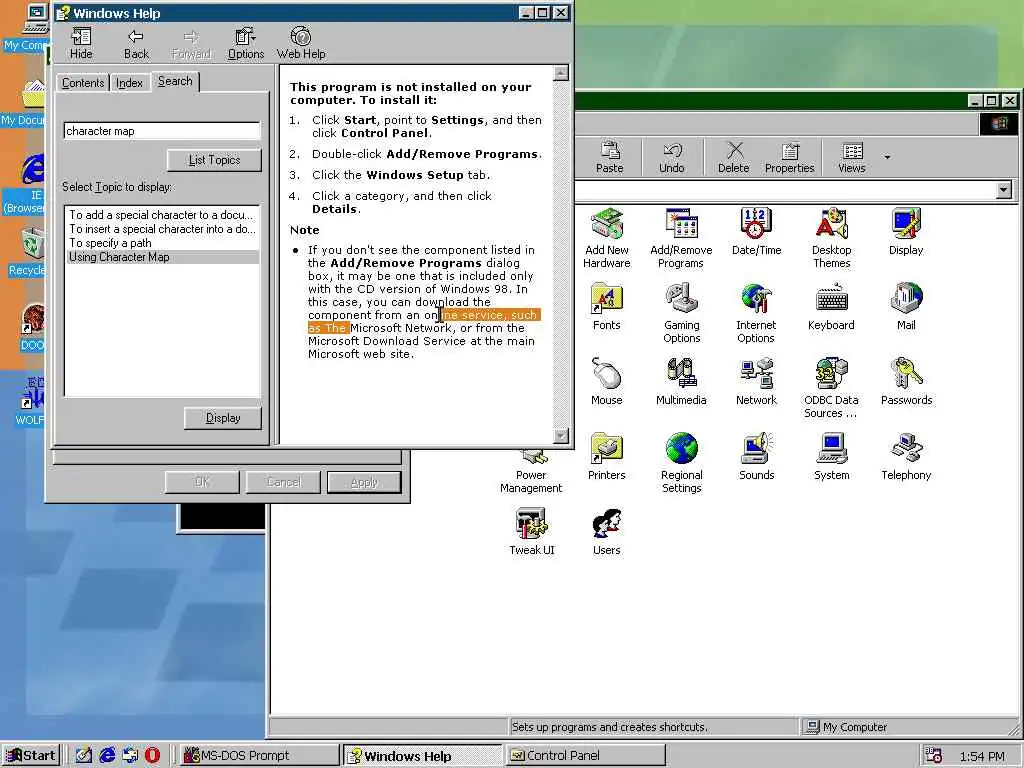1024x768 pixels.
Task: Select the Network control panel icon
Action: pos(756,382)
